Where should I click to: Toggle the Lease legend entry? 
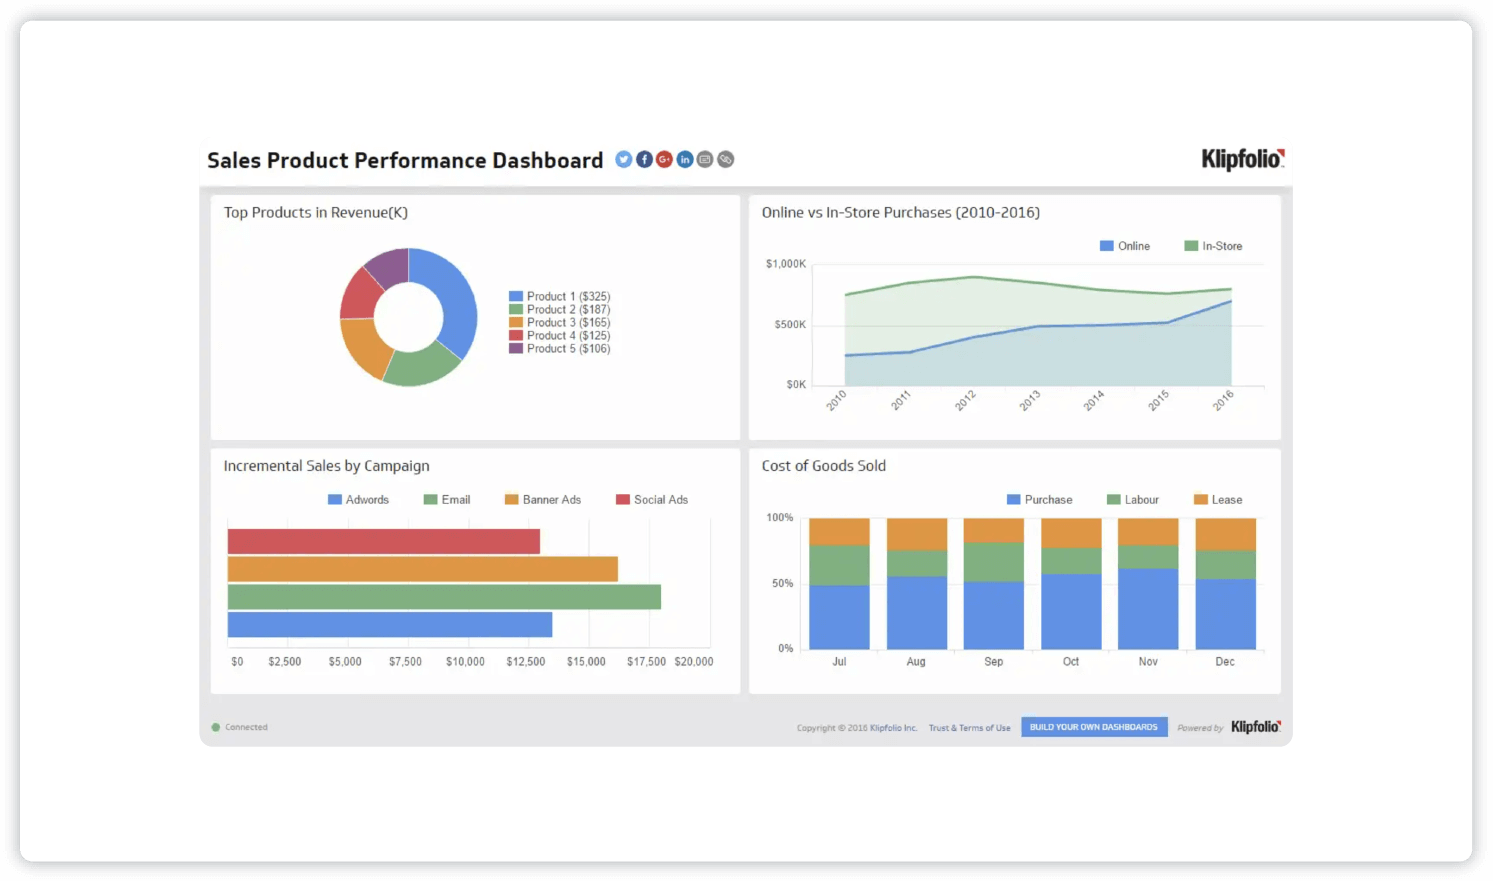coord(1217,500)
